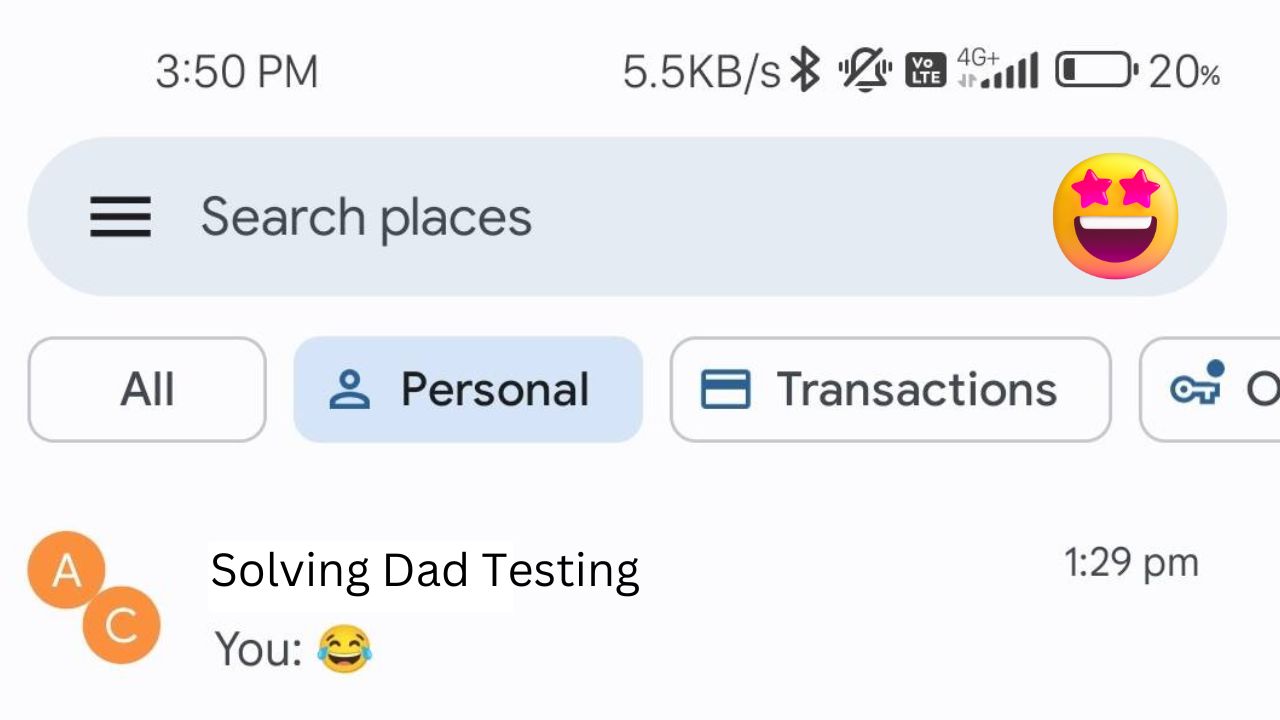The width and height of the screenshot is (1280, 720).
Task: Tap the orange avatar with letter C
Action: click(x=121, y=625)
